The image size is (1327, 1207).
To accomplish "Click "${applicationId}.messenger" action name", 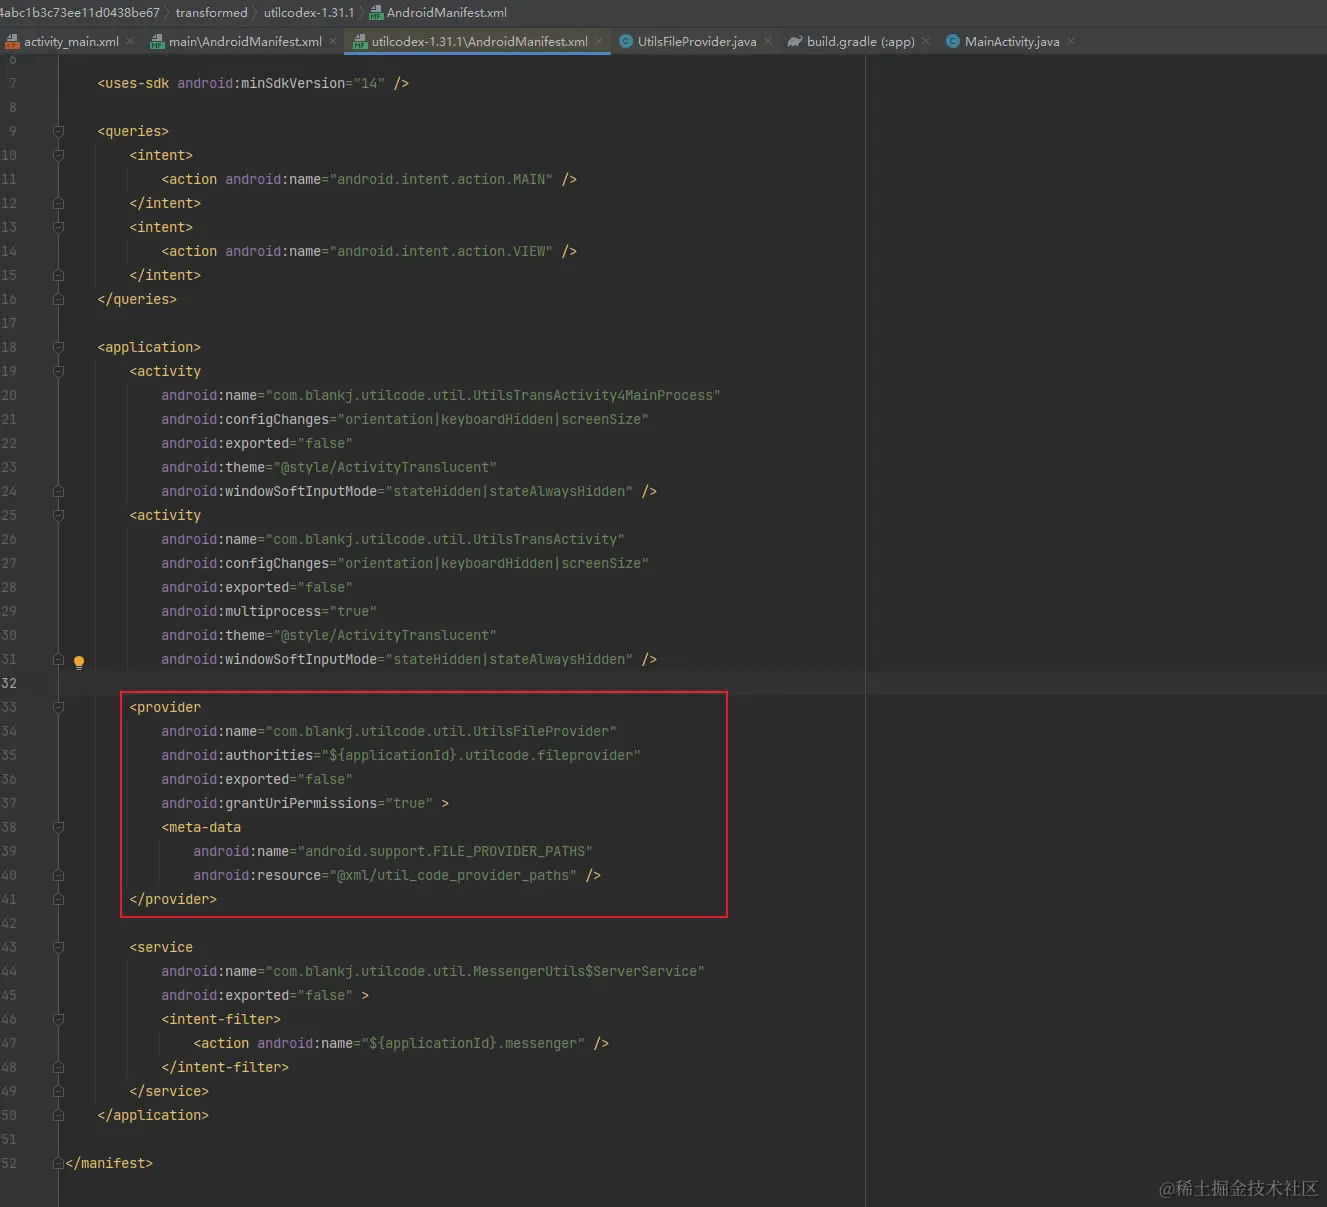I will tap(473, 1043).
